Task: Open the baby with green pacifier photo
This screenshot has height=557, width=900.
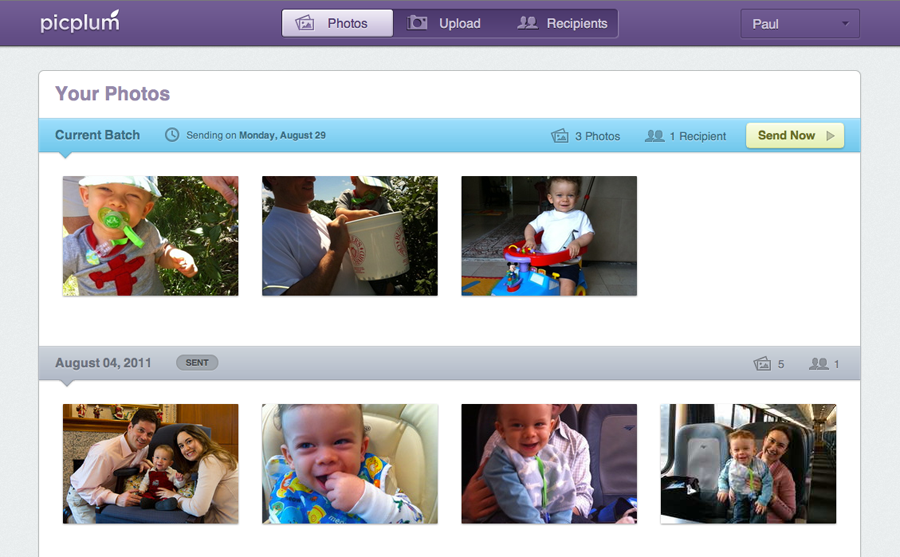Action: coord(150,236)
